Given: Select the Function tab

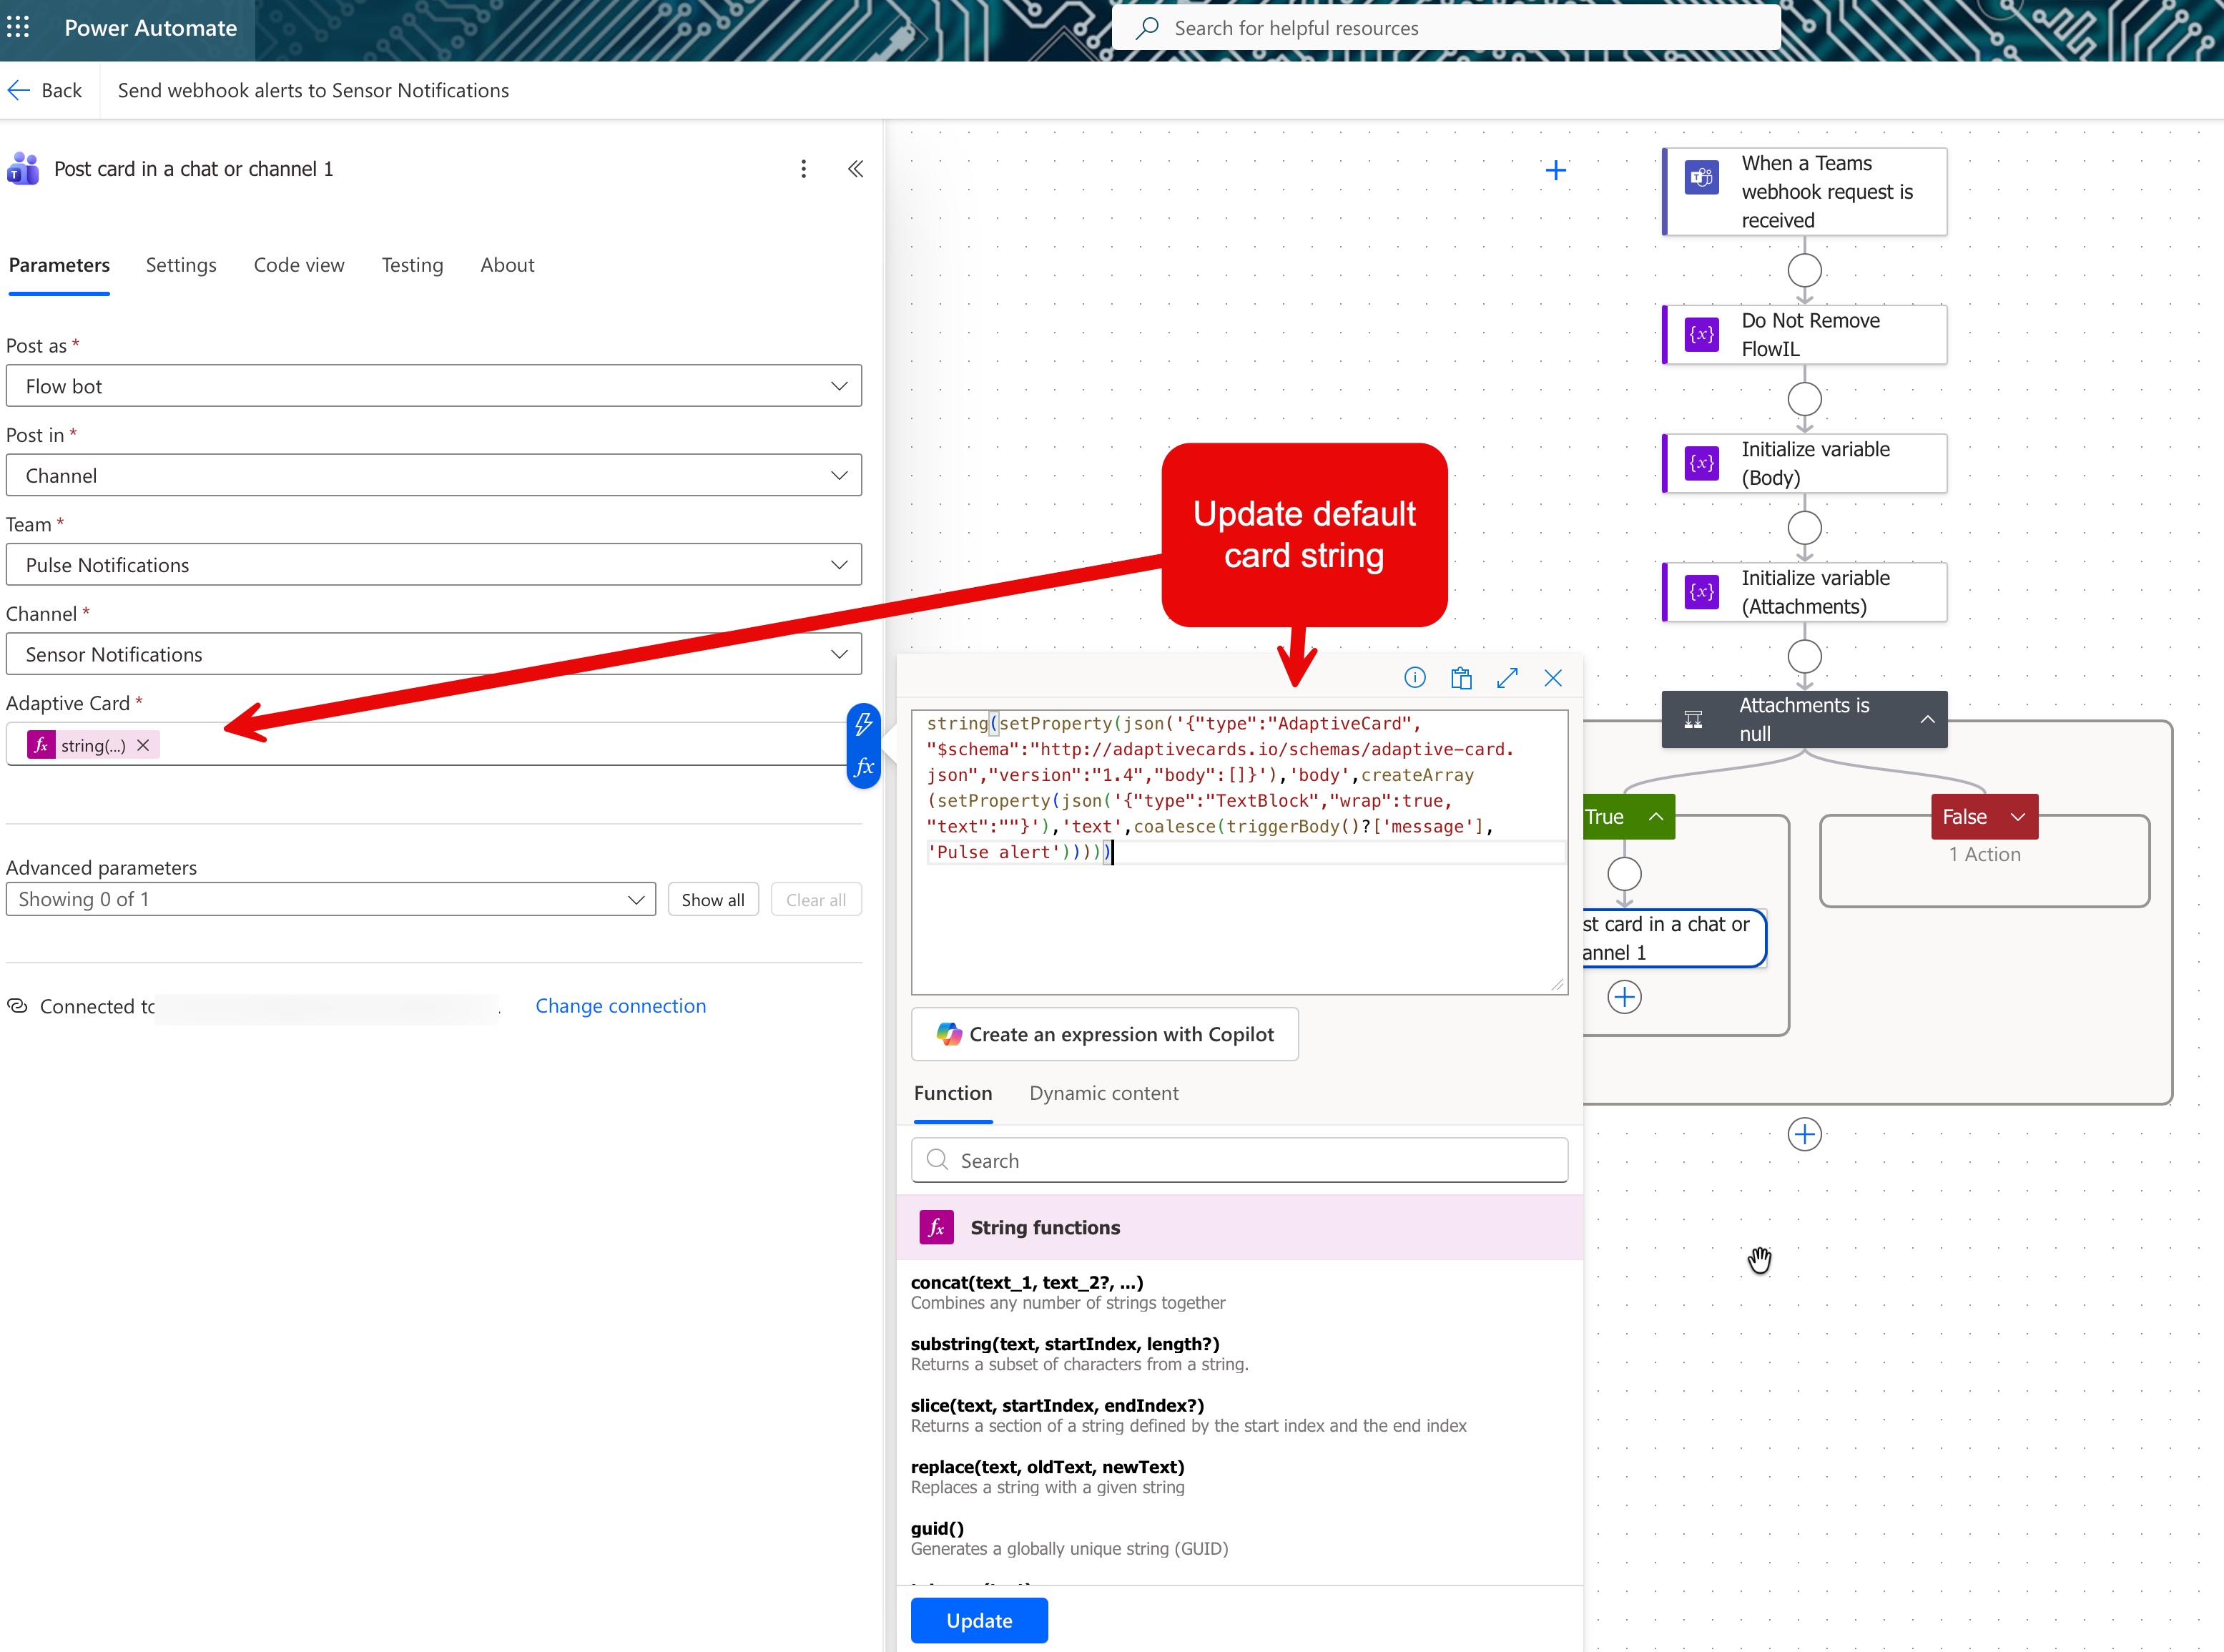Looking at the screenshot, I should pyautogui.click(x=953, y=1093).
